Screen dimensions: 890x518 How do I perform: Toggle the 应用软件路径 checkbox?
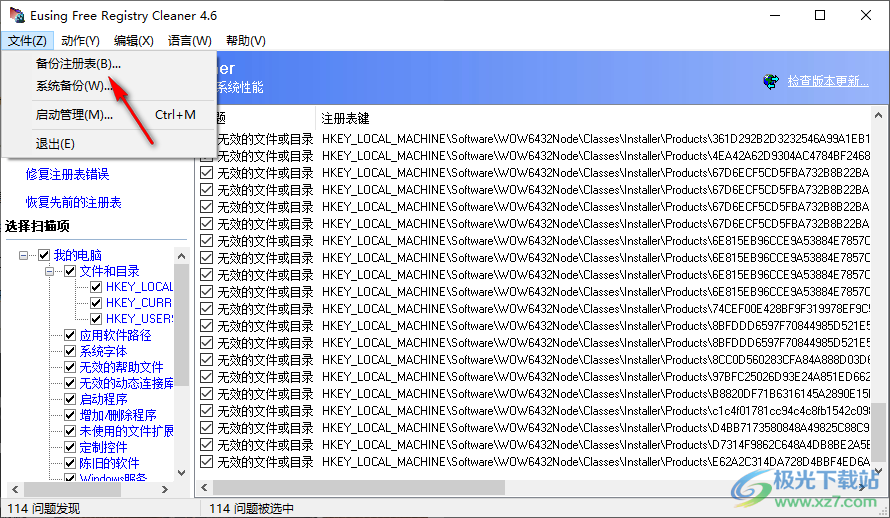click(70, 335)
